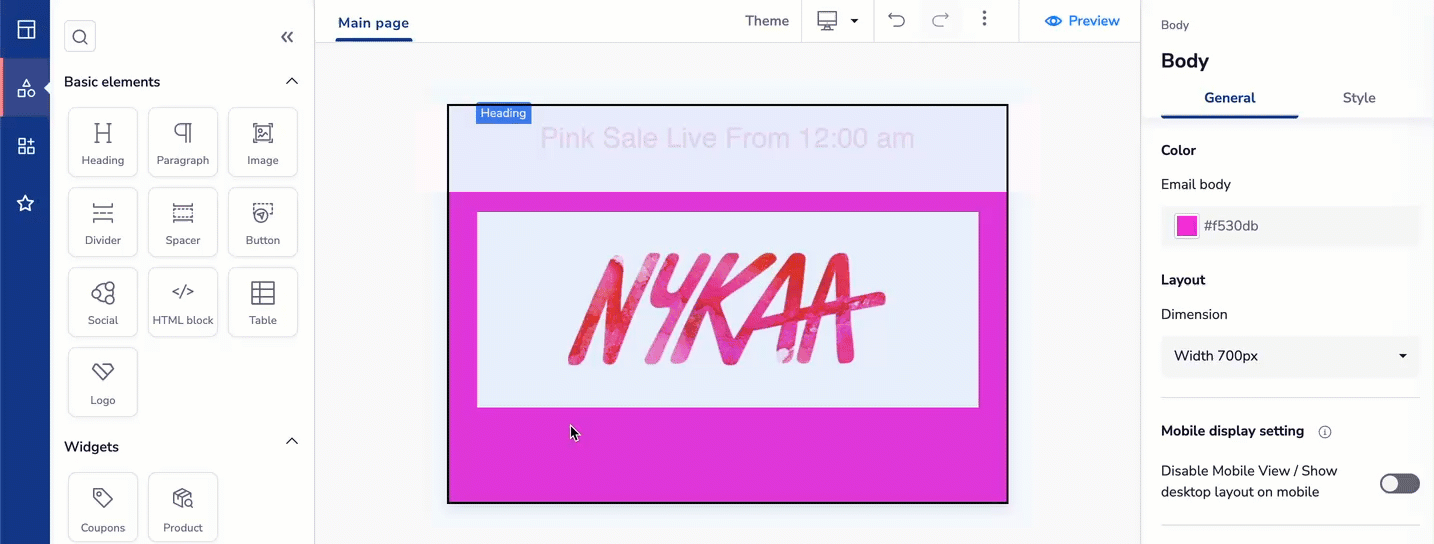Viewport: 1434px width, 544px height.
Task: Toggle Disable Mobile View switch
Action: (1399, 484)
